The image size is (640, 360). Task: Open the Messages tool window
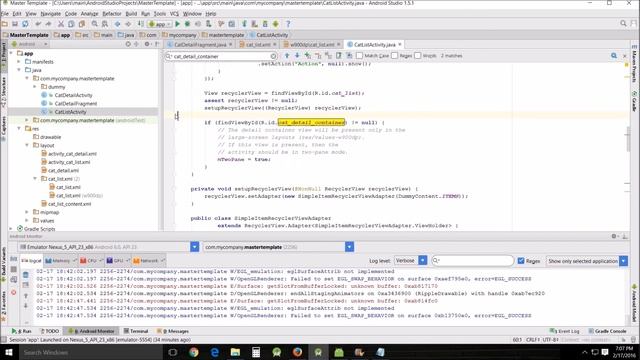pos(173,331)
